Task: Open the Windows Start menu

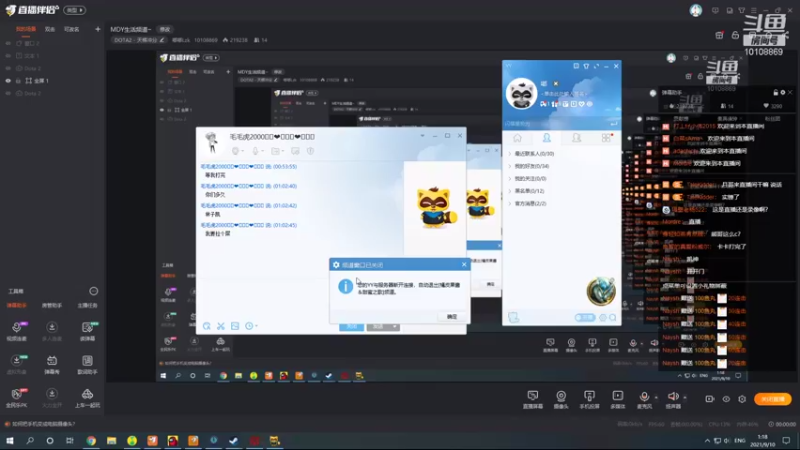Action: 9,440
